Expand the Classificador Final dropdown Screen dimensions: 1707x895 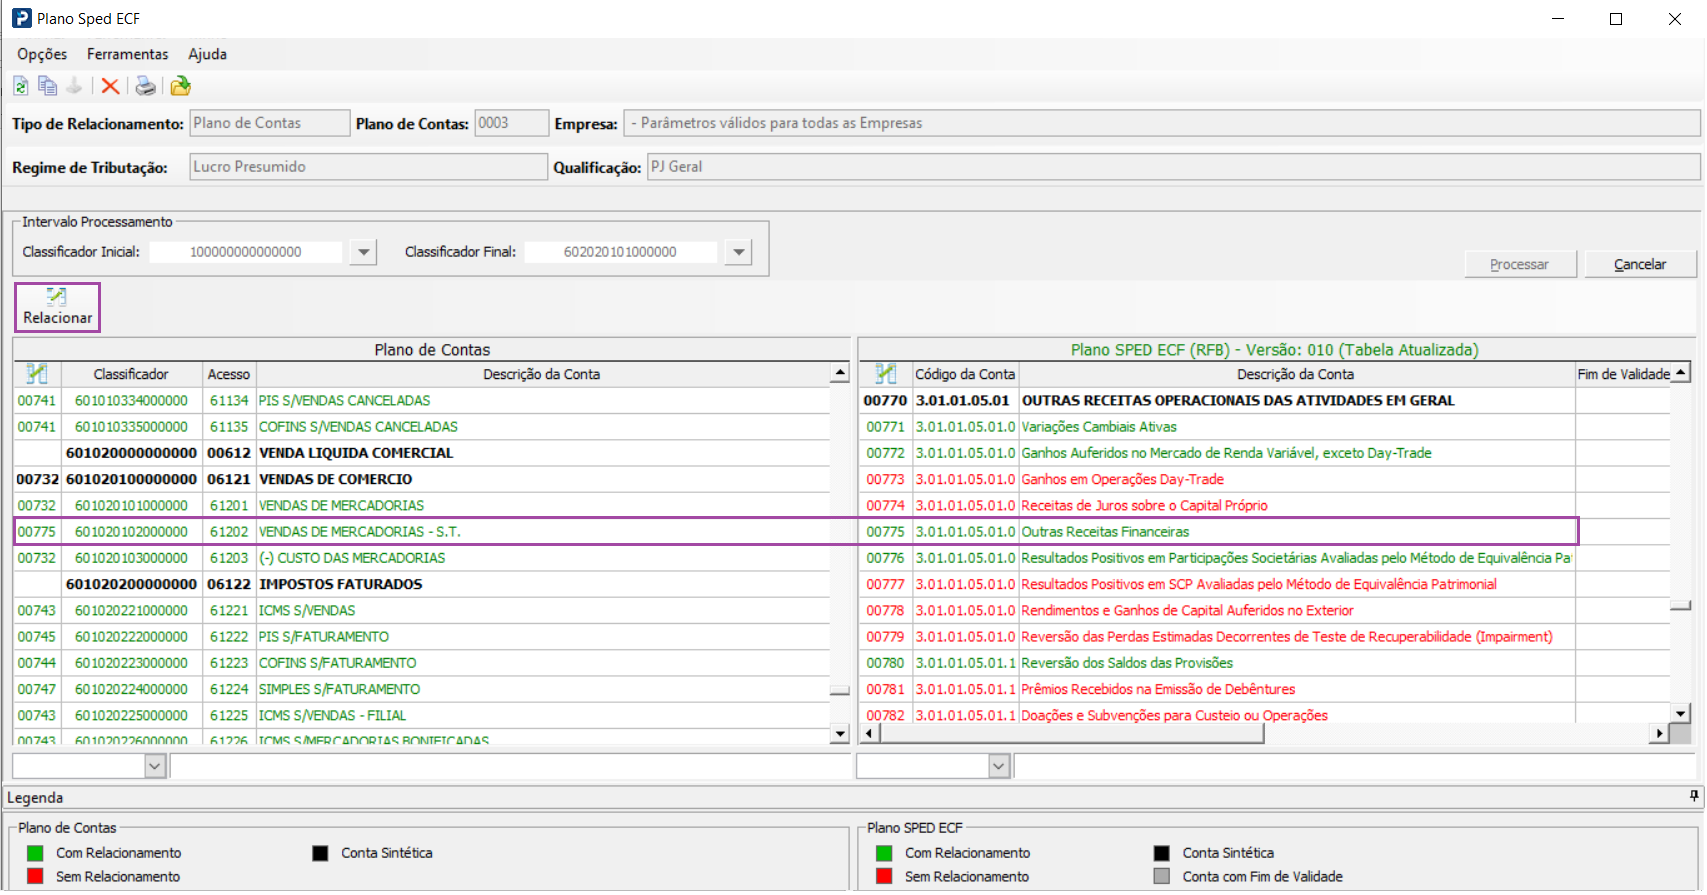click(x=738, y=252)
